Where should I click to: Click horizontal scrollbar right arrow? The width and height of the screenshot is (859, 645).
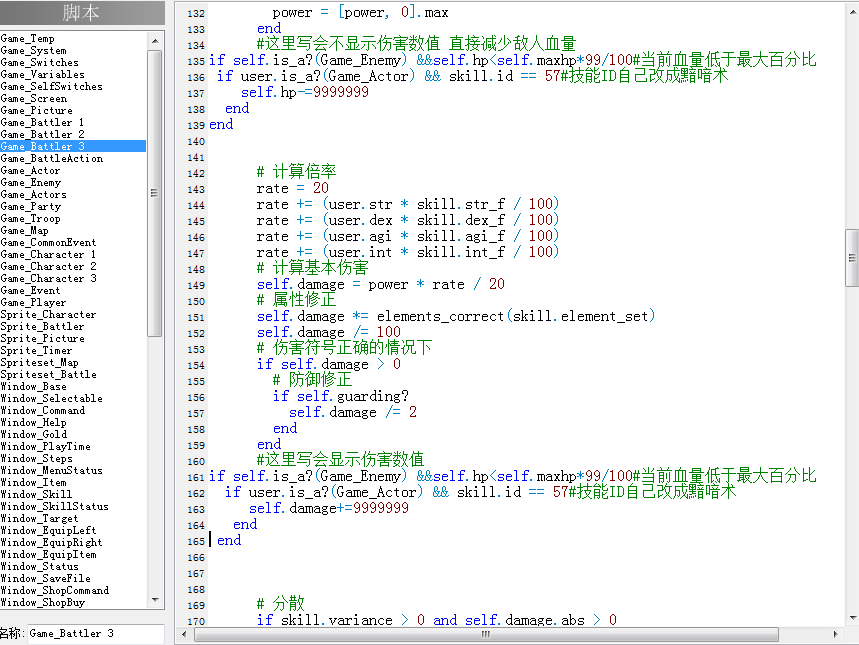(835, 634)
